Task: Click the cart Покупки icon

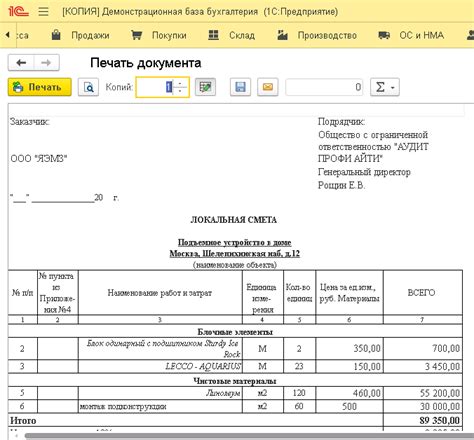Action: (x=136, y=35)
